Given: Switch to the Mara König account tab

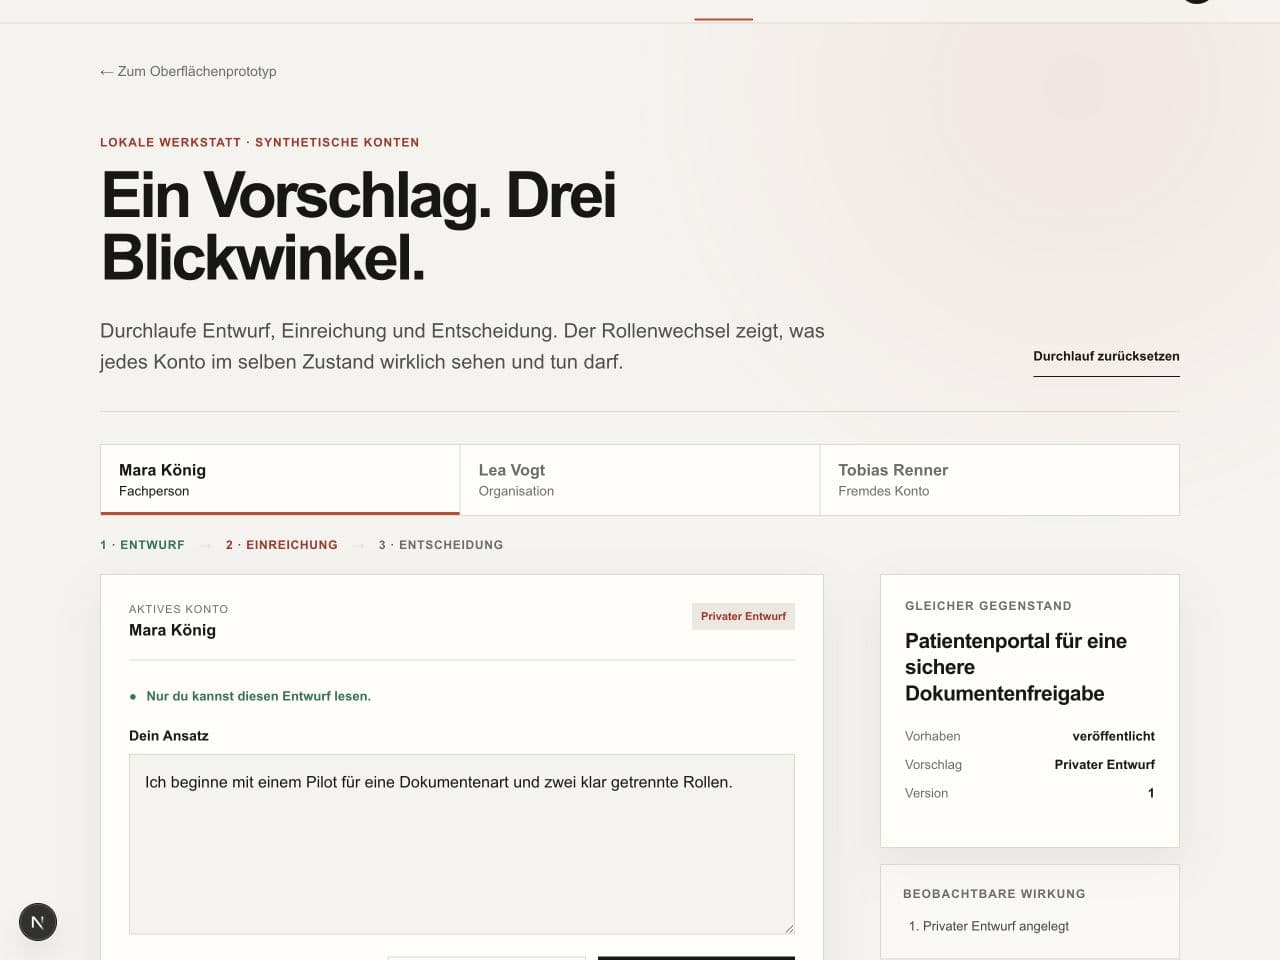Looking at the screenshot, I should (280, 480).
